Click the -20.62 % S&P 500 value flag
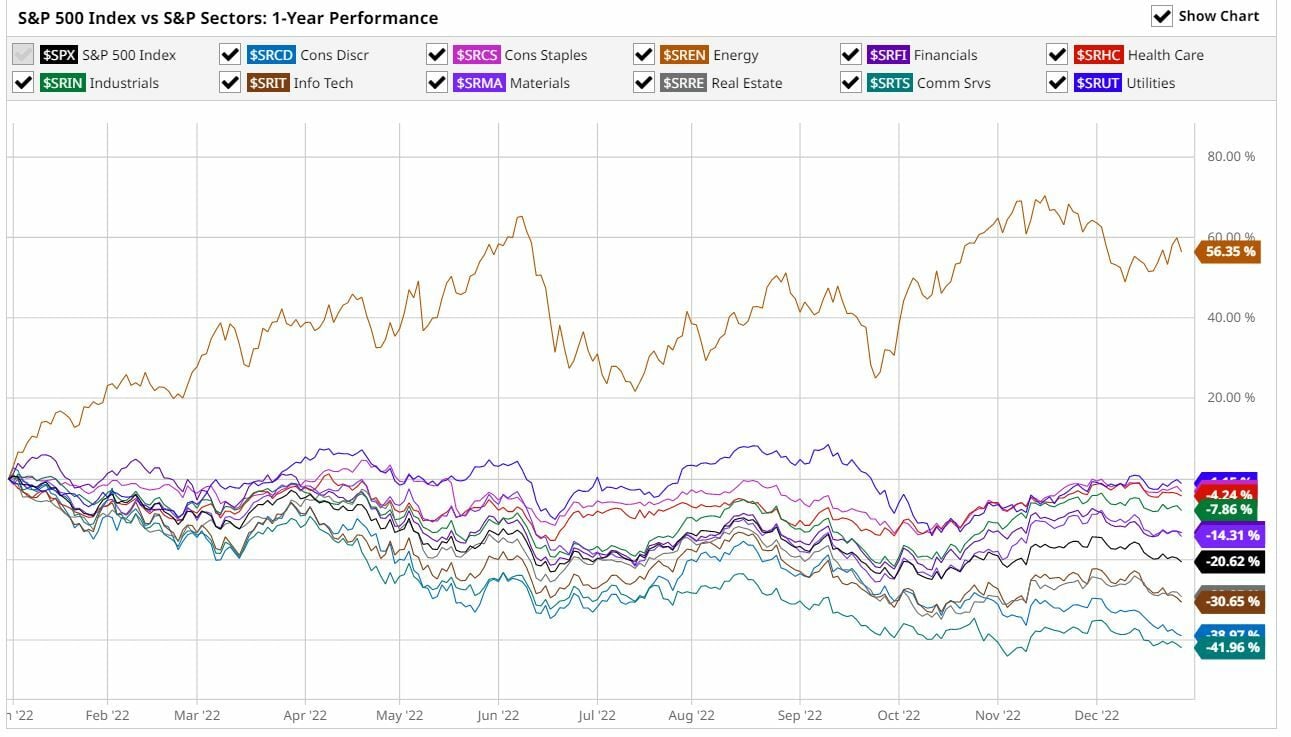 (x=1232, y=561)
